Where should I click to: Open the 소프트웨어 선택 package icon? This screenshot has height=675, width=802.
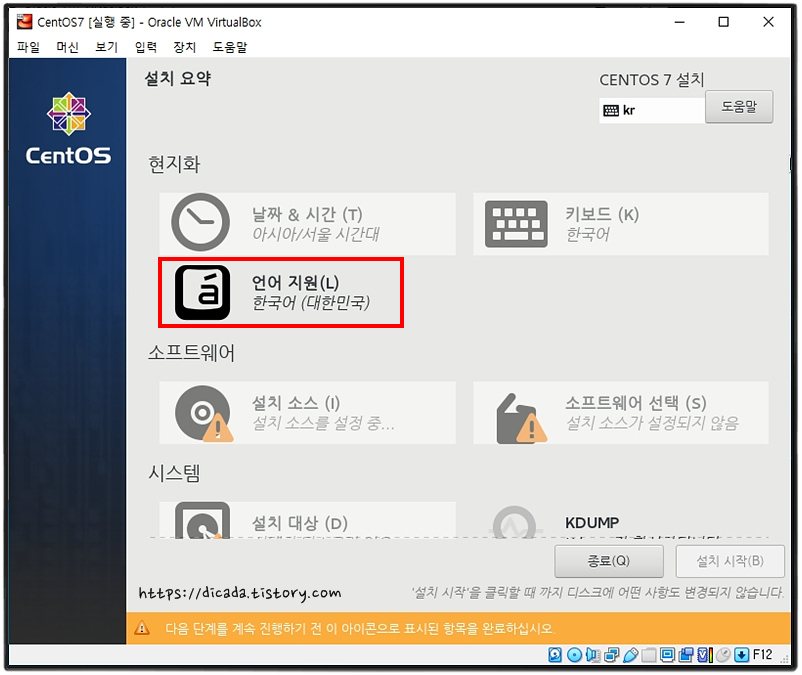[x=521, y=418]
